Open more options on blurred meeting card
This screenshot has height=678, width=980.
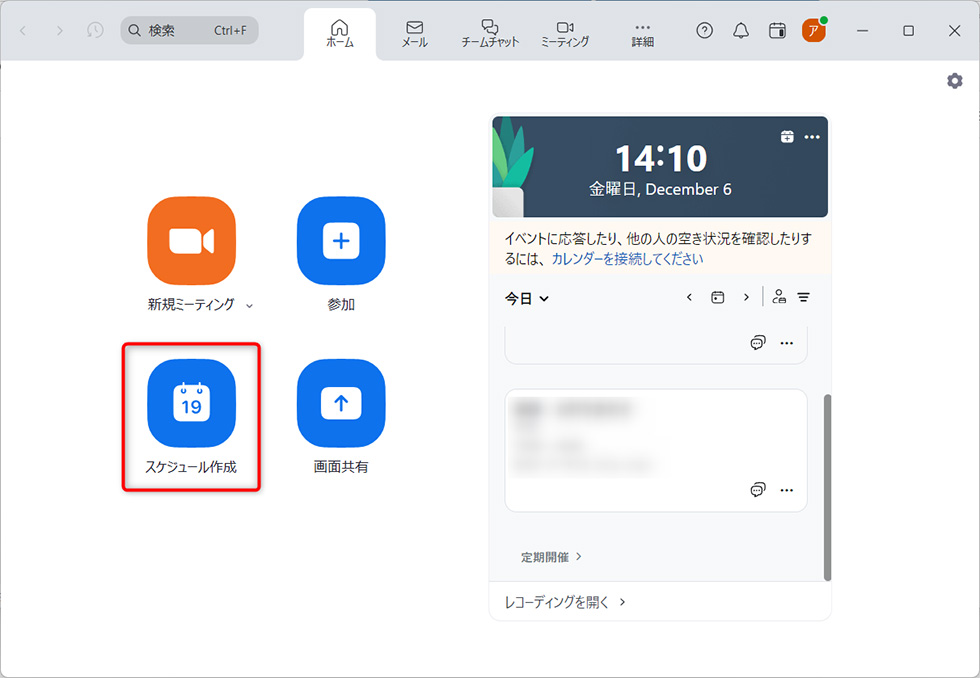click(x=787, y=490)
